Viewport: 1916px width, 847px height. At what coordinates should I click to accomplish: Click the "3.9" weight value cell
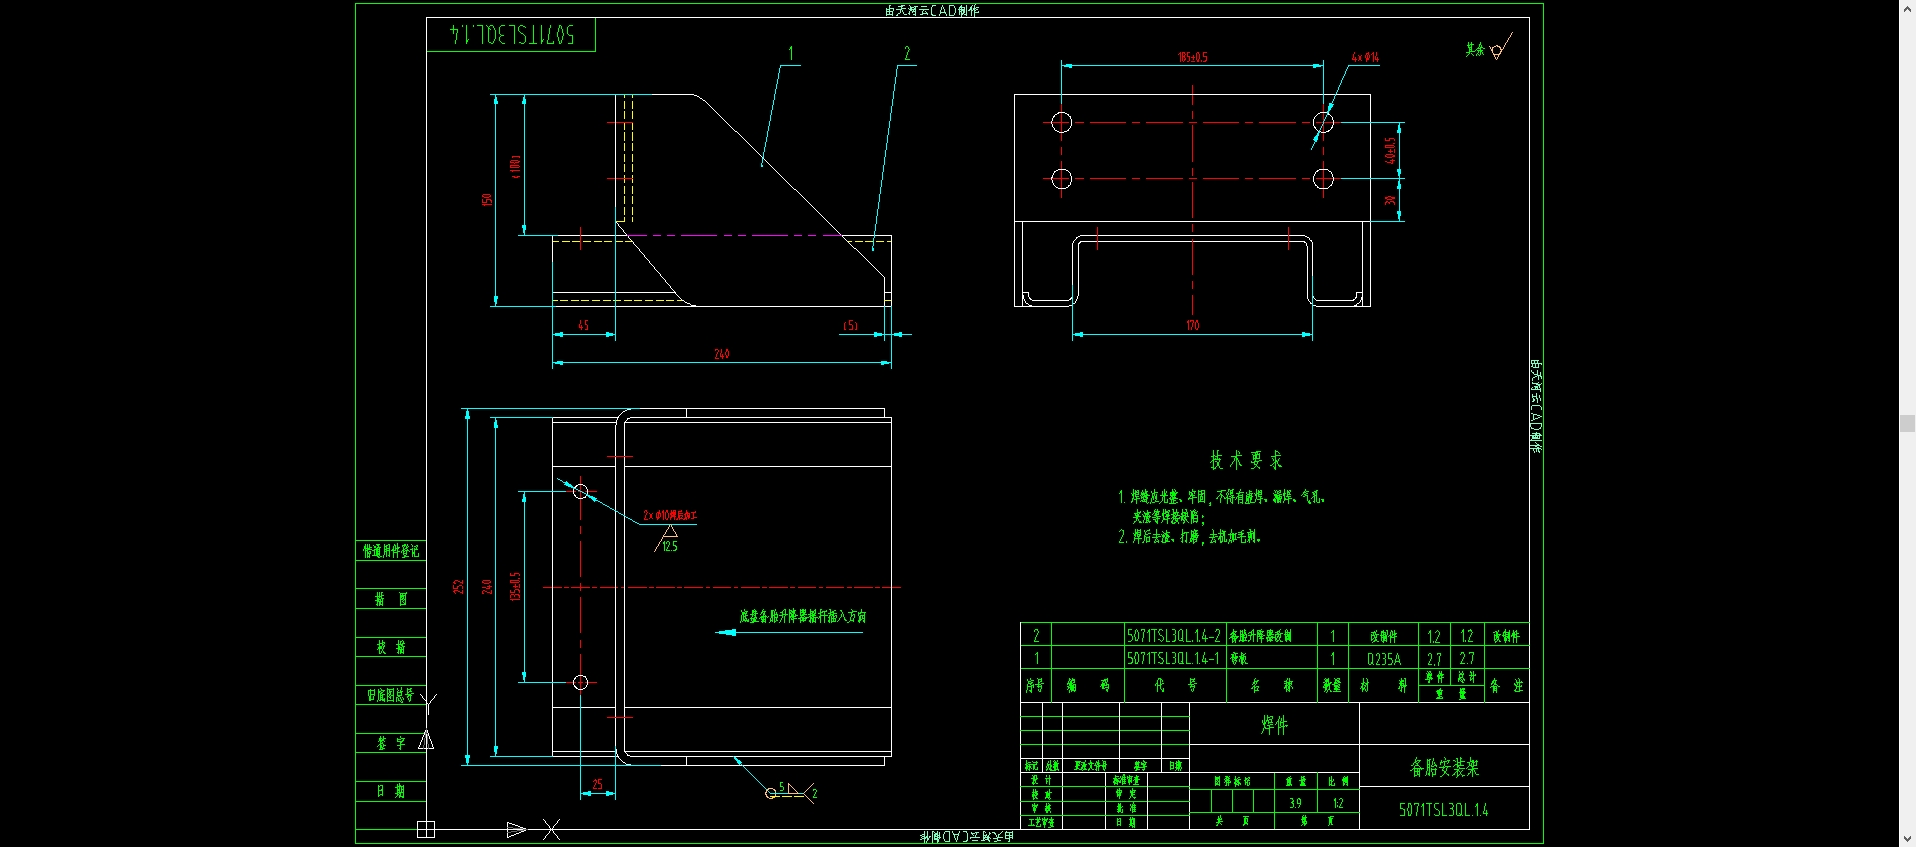tap(1295, 803)
